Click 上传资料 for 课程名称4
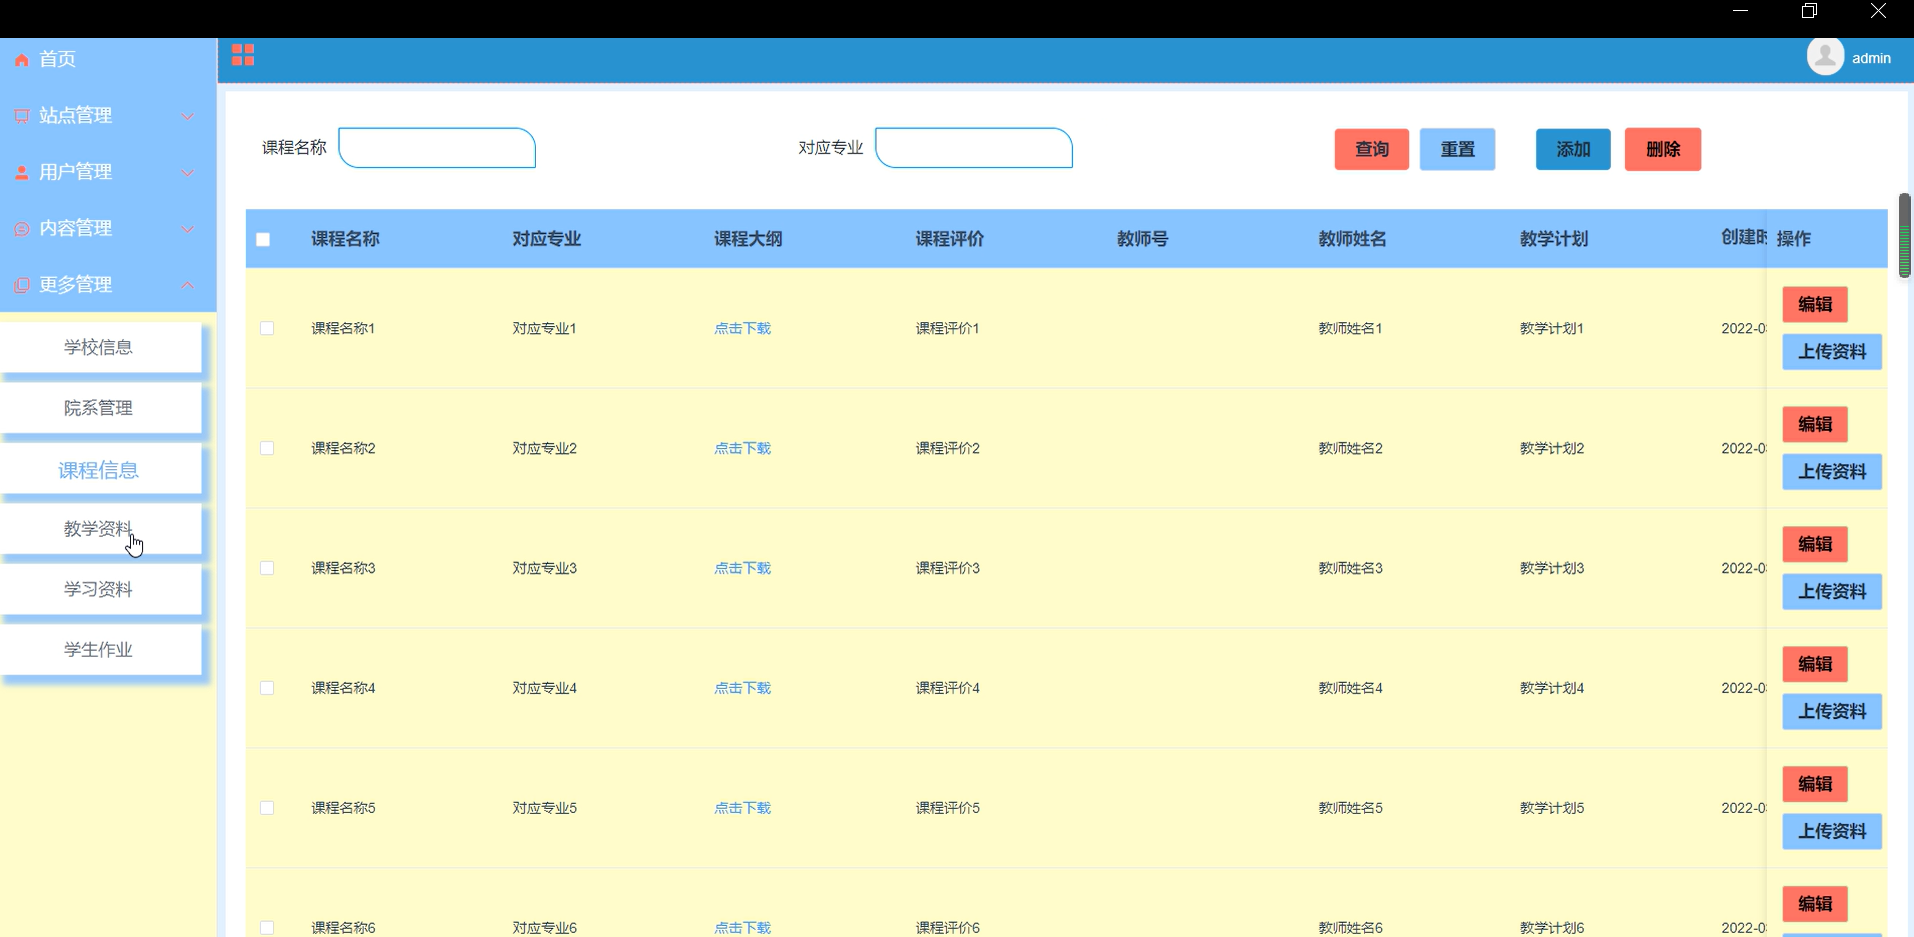 [x=1832, y=712]
